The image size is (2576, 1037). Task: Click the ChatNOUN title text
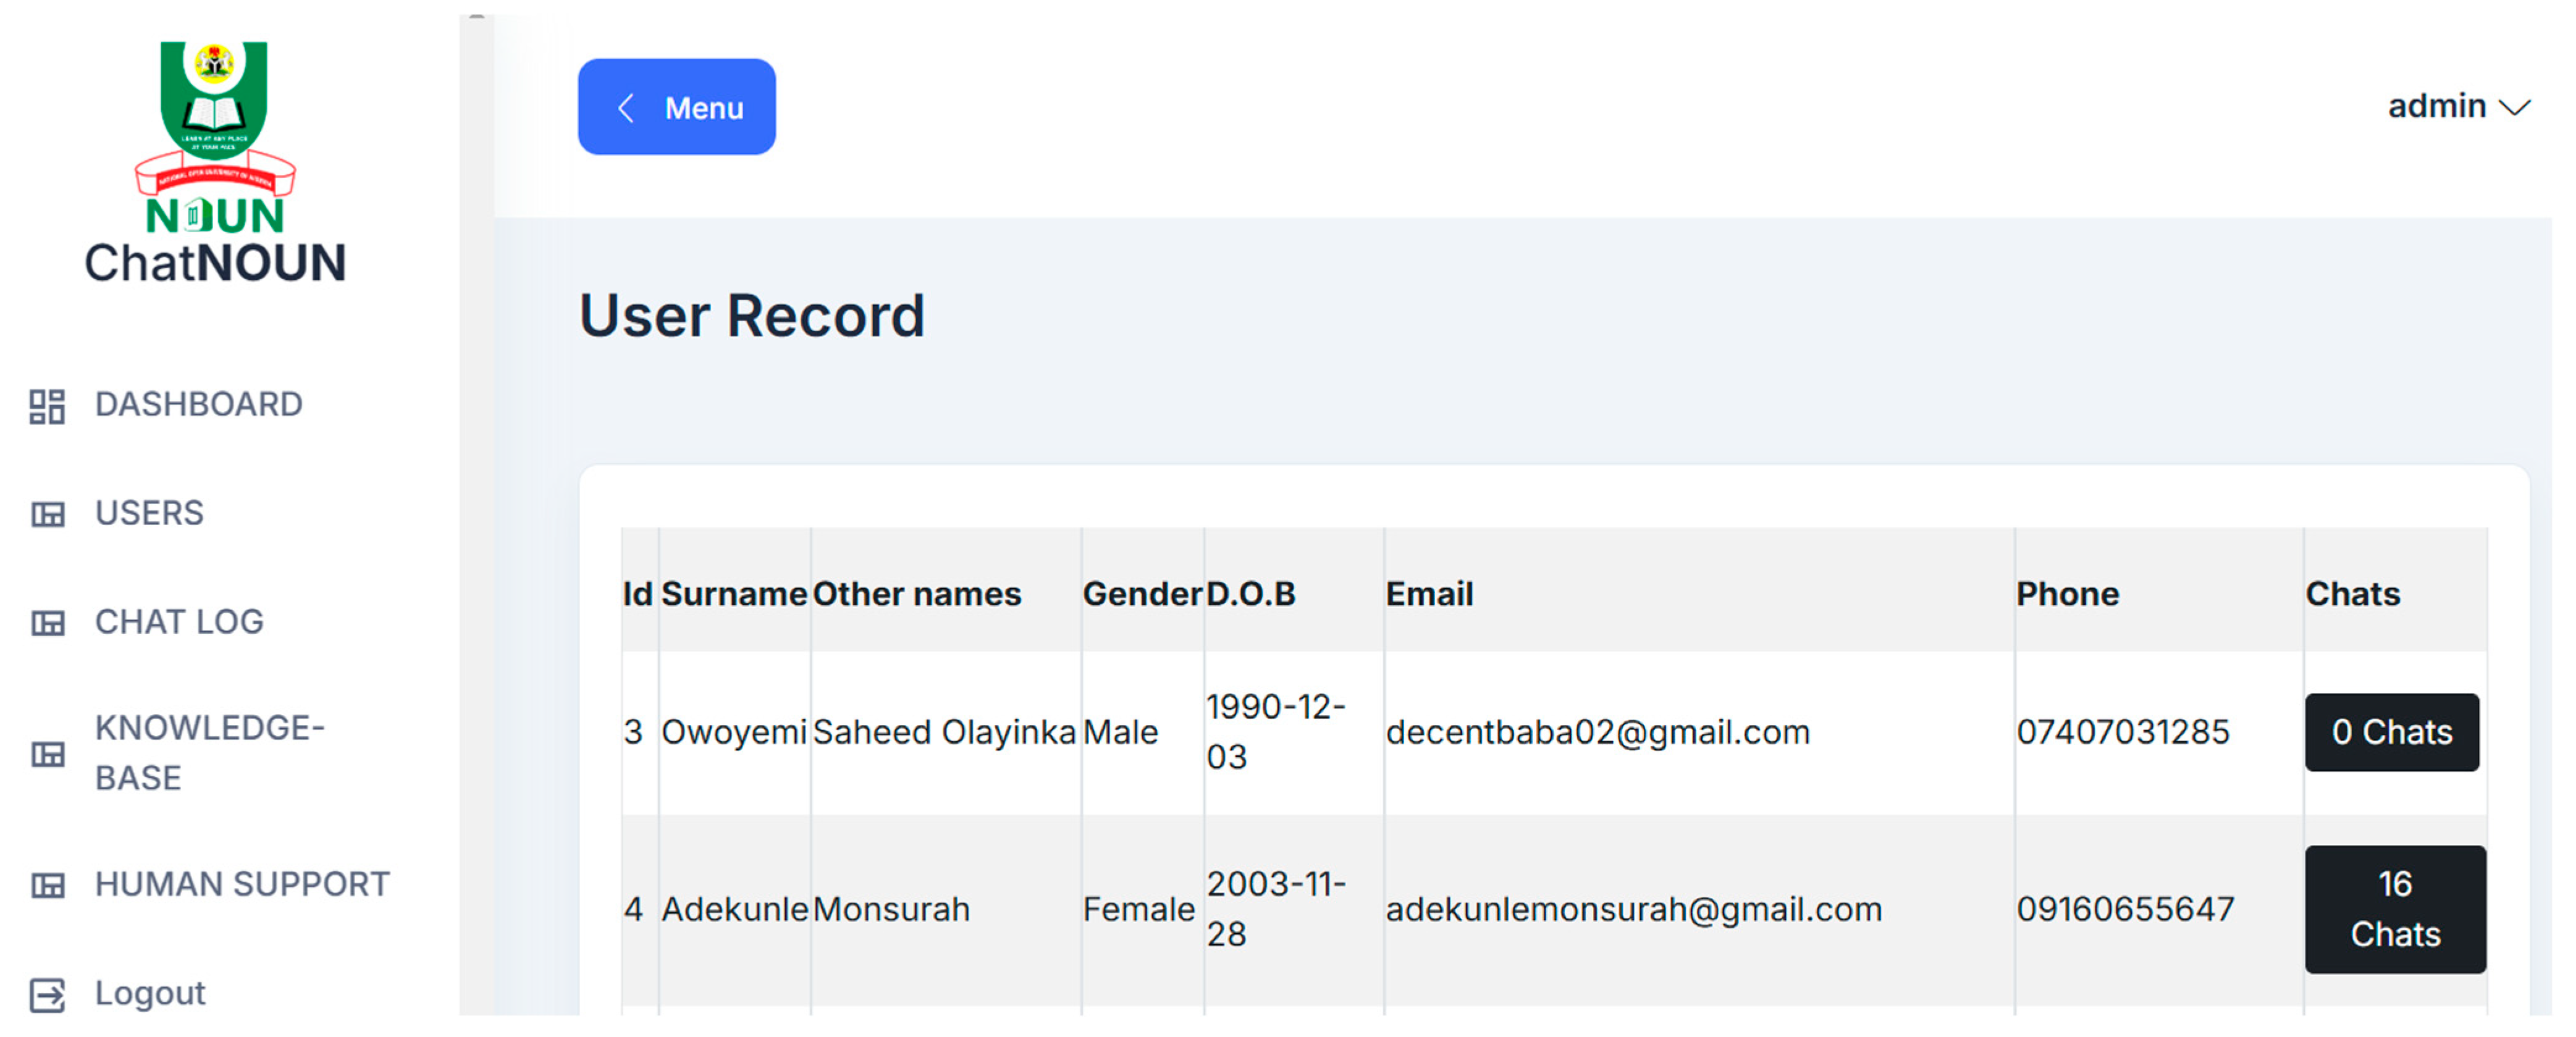pos(215,263)
